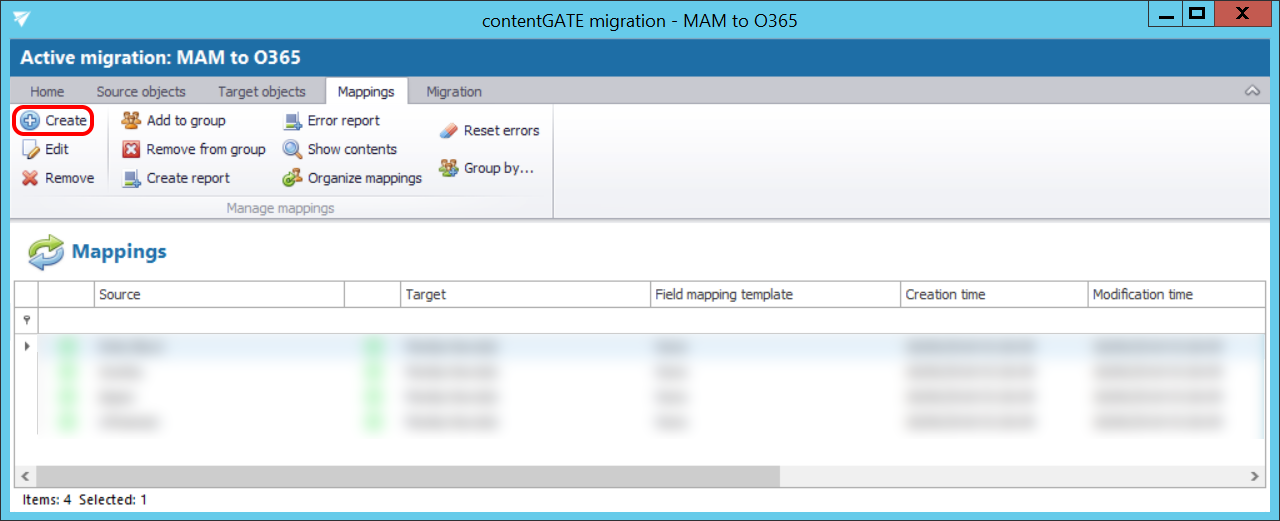Switch to the Migration tab
Viewport: 1280px width, 521px height.
point(454,91)
